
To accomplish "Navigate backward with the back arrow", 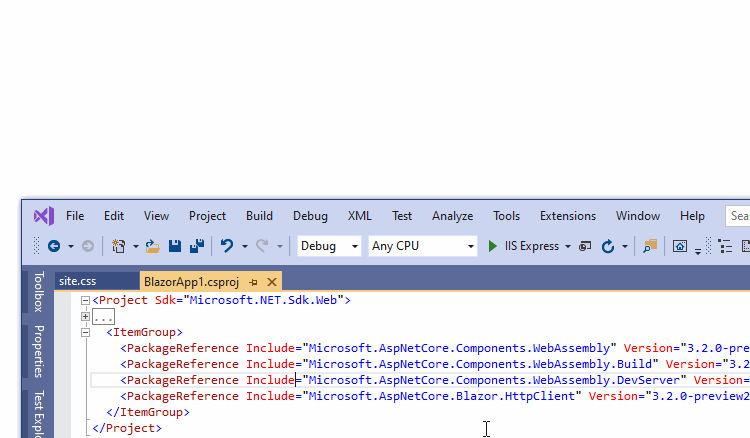I will coord(54,246).
